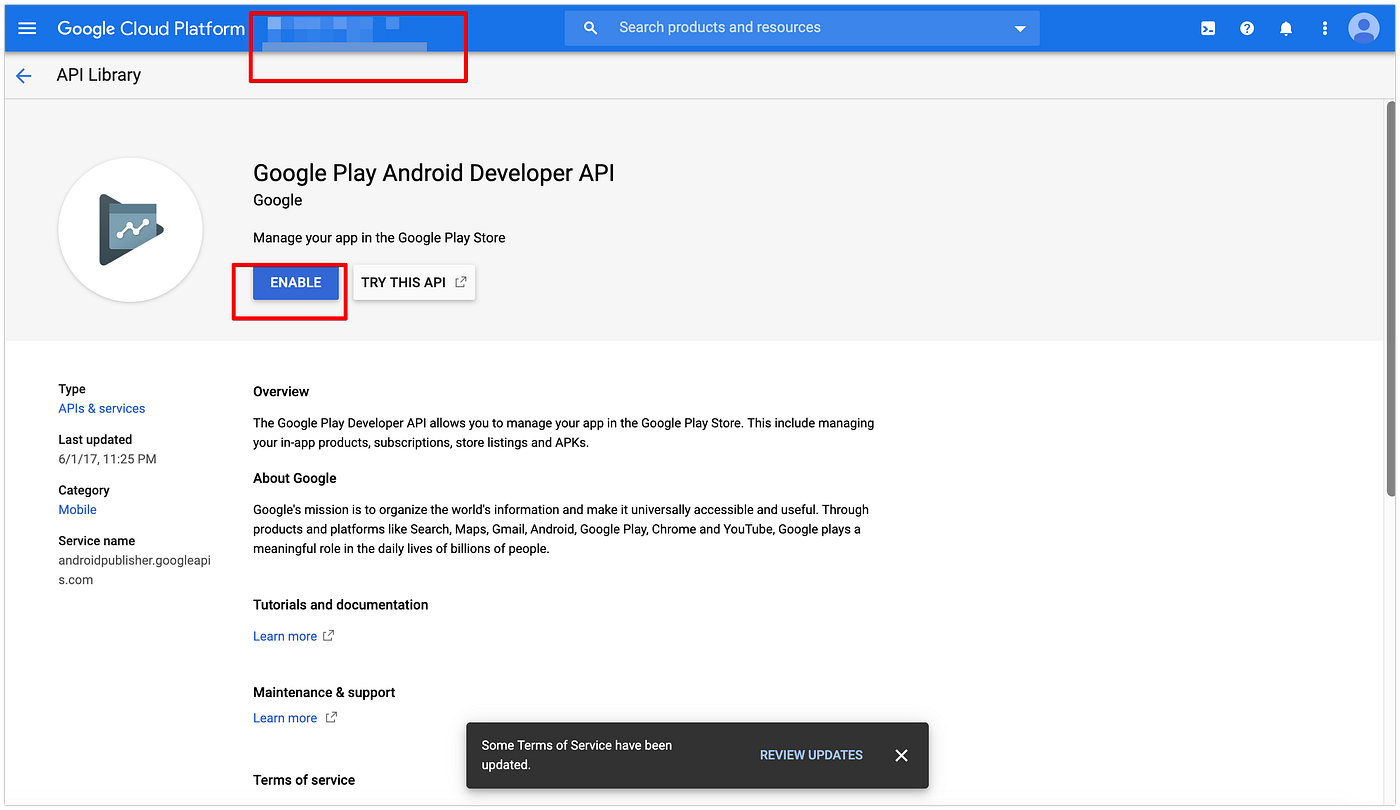Open the APIs & services link
Screen dimensions: 1400x810
point(101,408)
